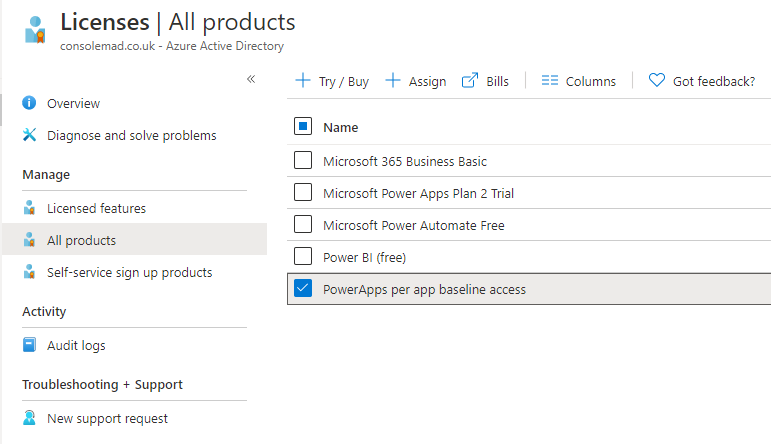This screenshot has width=771, height=444.
Task: Select All products in sidebar
Action: click(82, 240)
